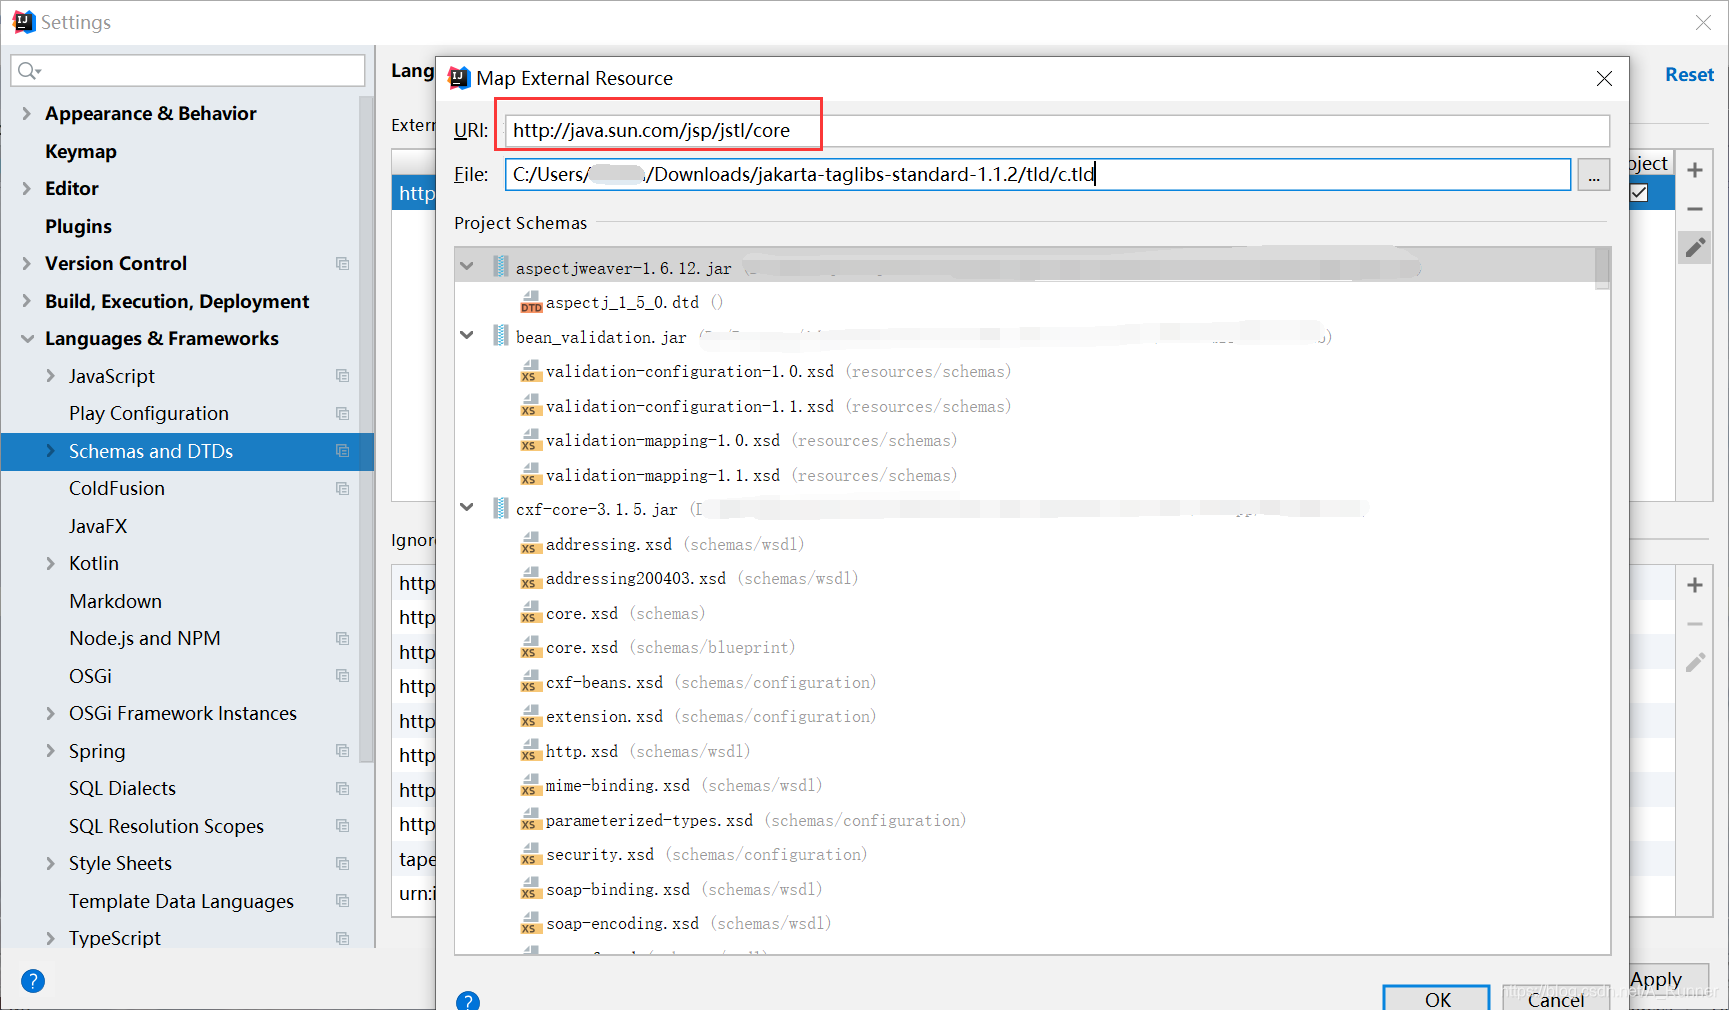Click into the URI input field

tap(1057, 131)
